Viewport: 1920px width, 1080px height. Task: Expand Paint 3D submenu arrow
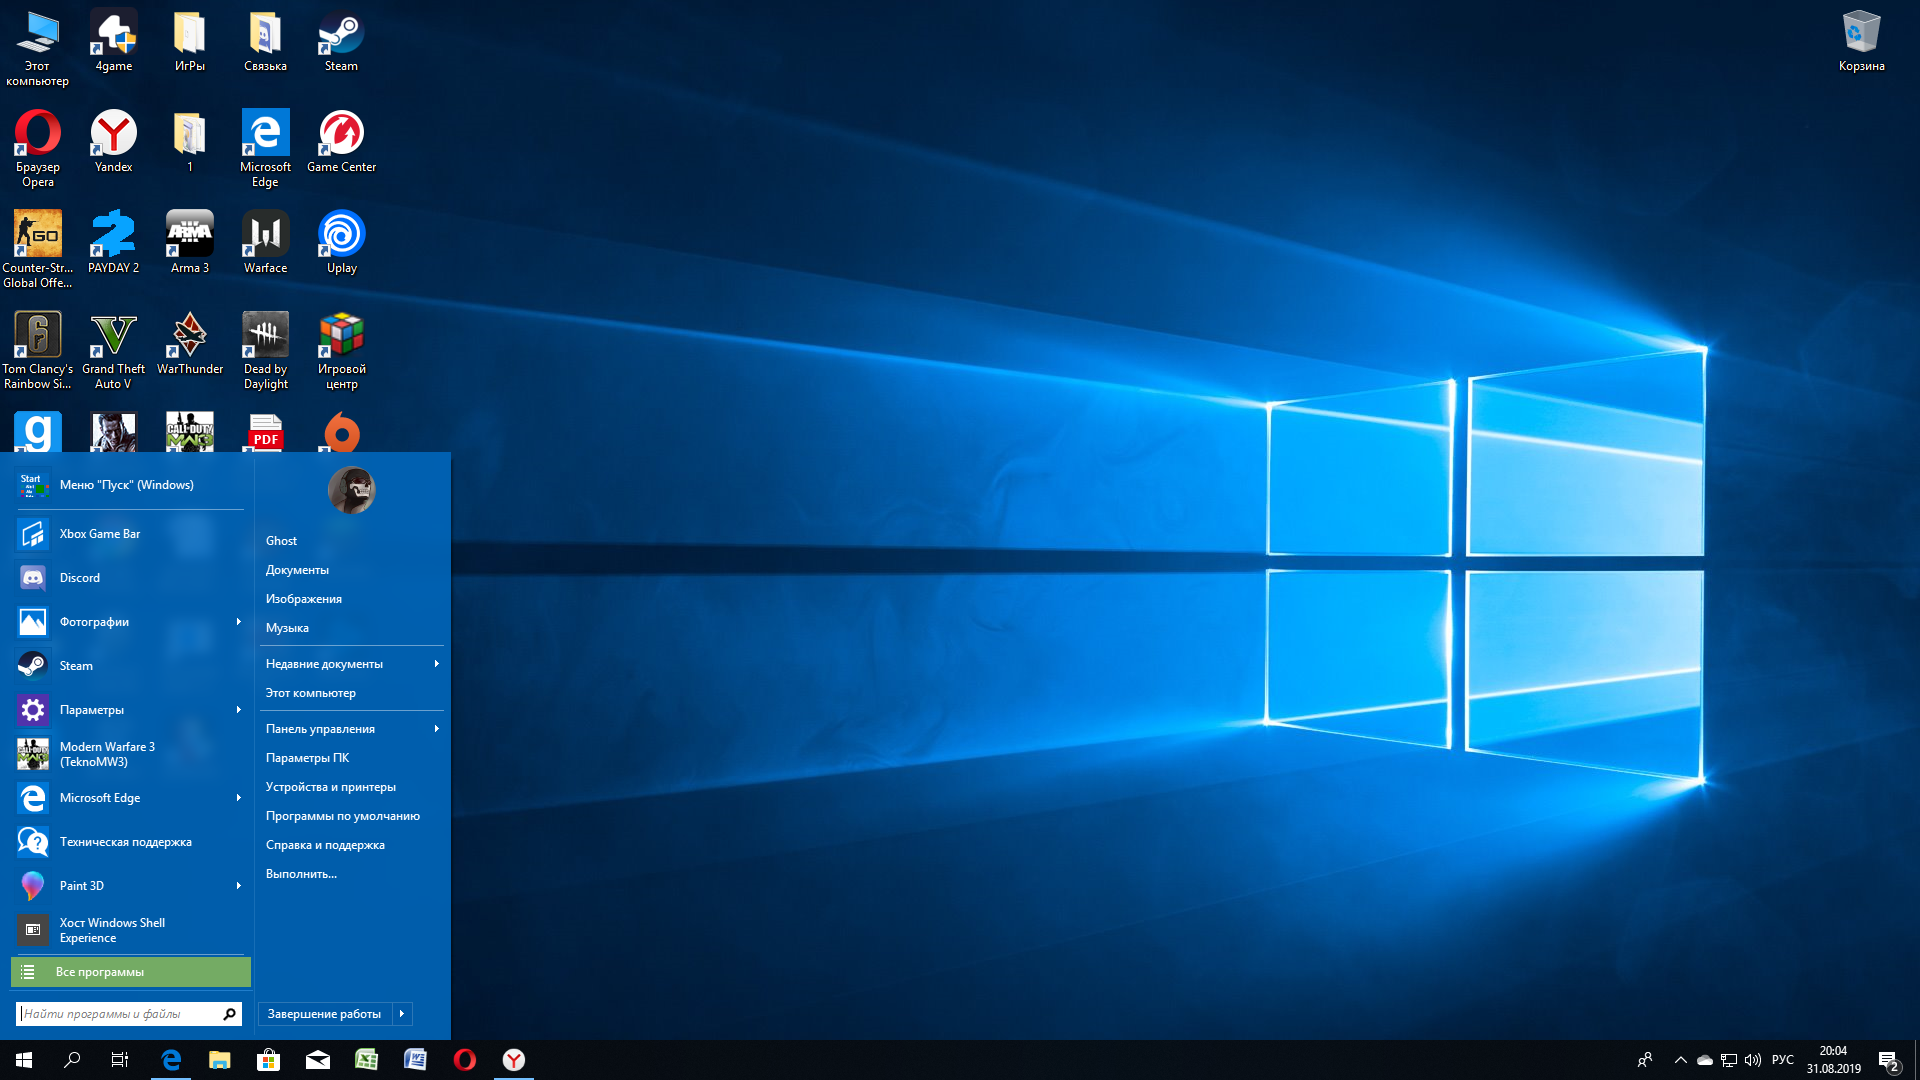237,885
